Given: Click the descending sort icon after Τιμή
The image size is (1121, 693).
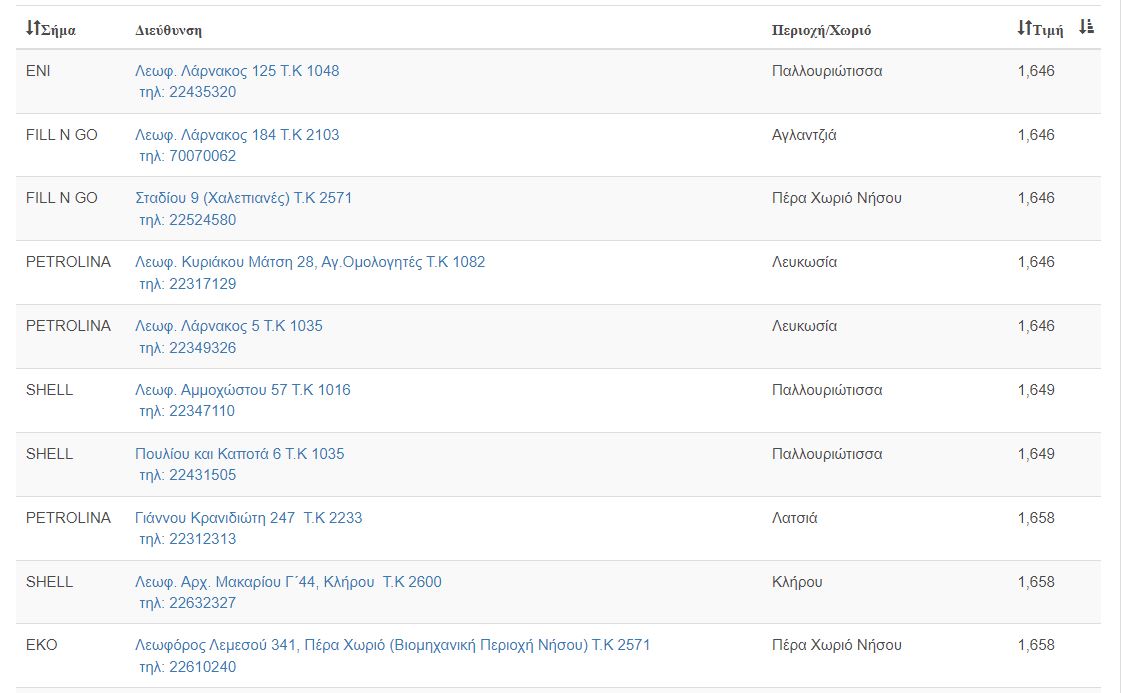Looking at the screenshot, I should [1087, 28].
